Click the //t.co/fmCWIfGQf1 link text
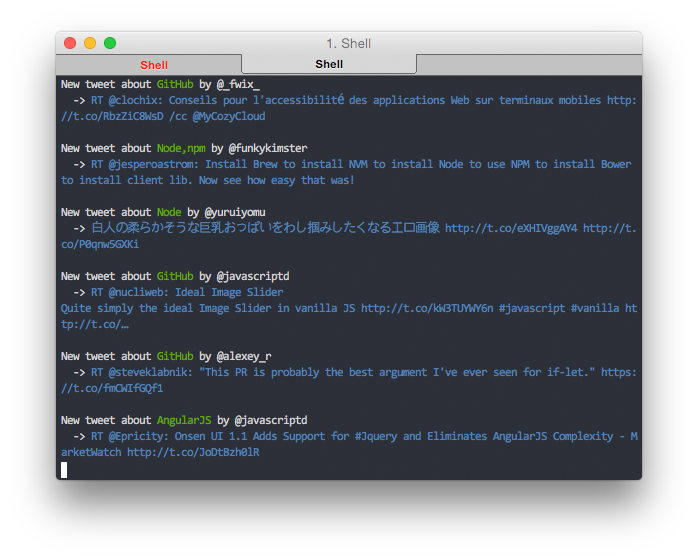 tap(112, 389)
